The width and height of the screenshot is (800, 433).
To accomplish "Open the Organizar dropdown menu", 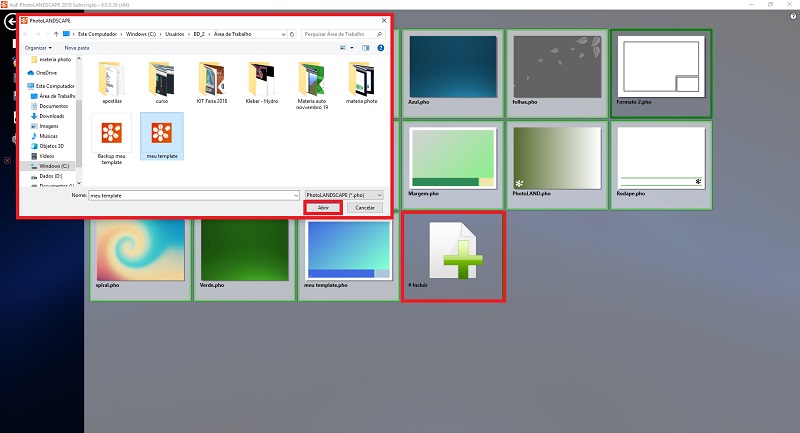I will click(38, 48).
